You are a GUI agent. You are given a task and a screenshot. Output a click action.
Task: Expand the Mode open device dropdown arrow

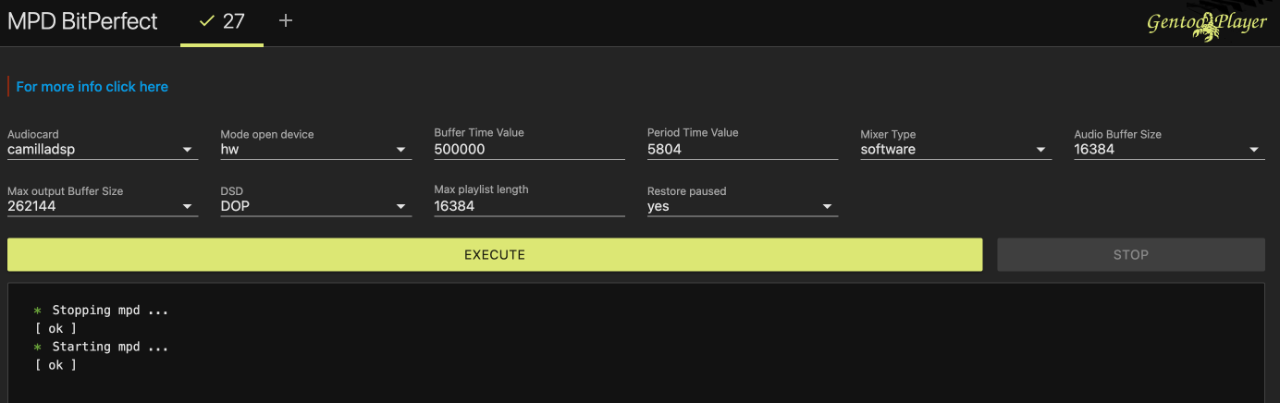(402, 150)
